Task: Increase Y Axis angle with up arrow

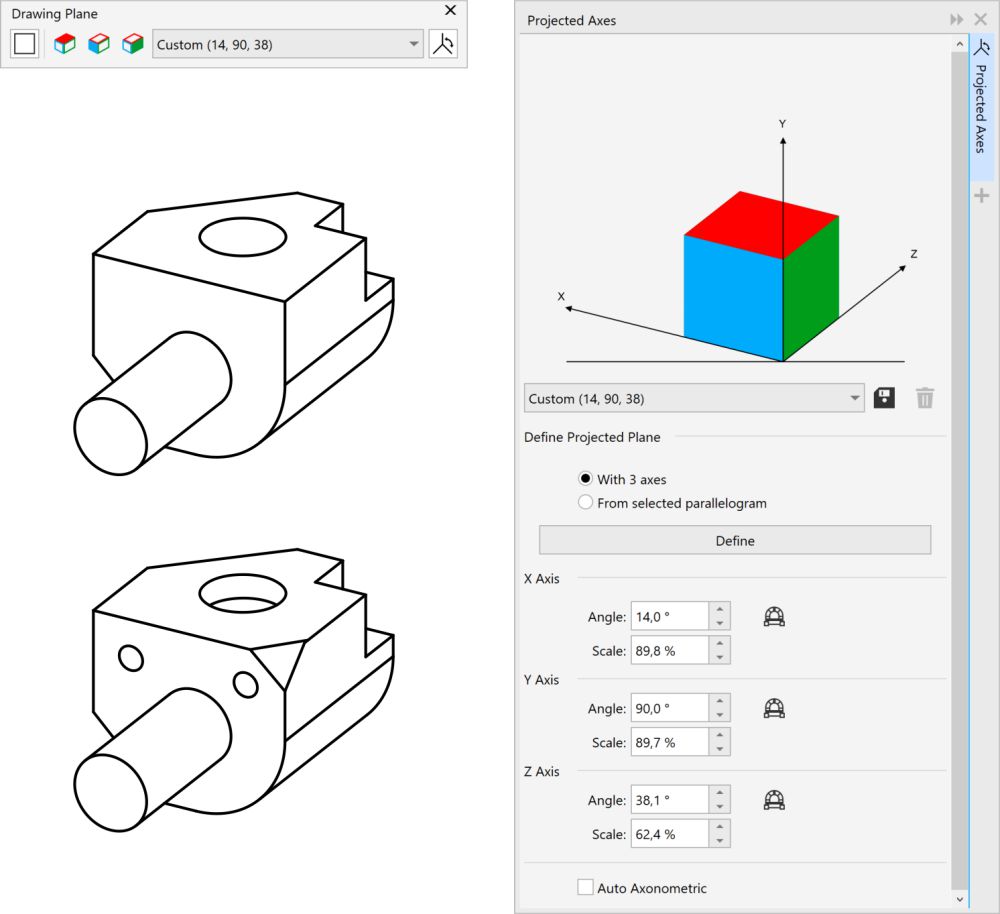Action: click(719, 701)
